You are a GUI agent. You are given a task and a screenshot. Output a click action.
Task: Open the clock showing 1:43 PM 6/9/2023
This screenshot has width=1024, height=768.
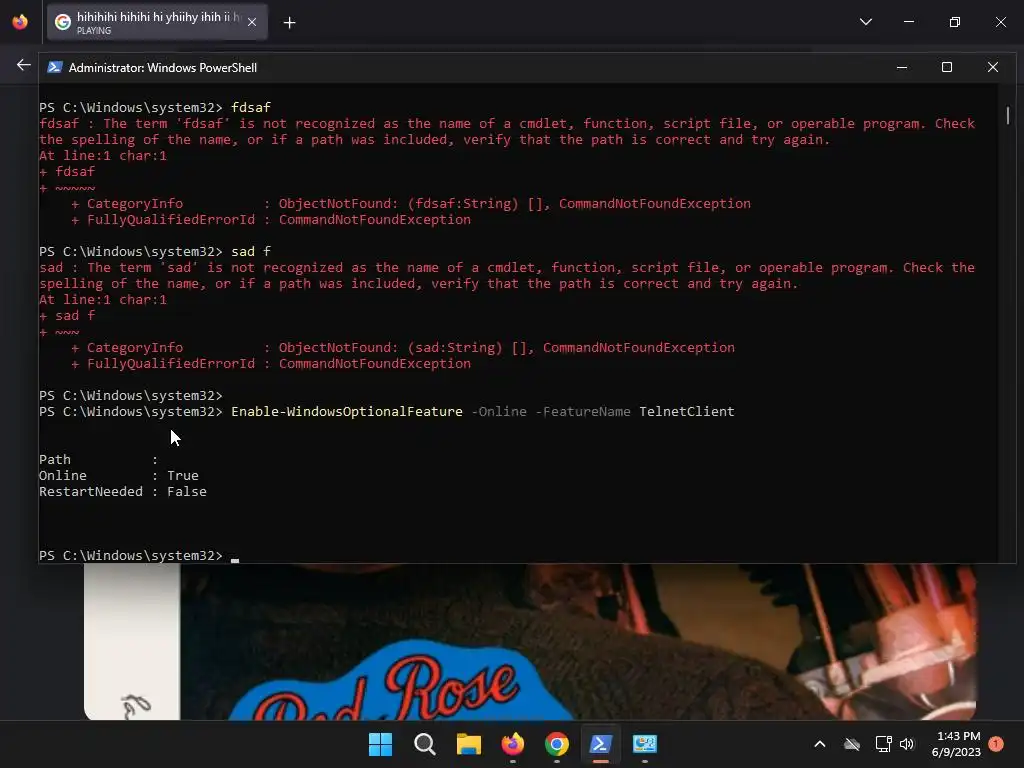(x=956, y=744)
